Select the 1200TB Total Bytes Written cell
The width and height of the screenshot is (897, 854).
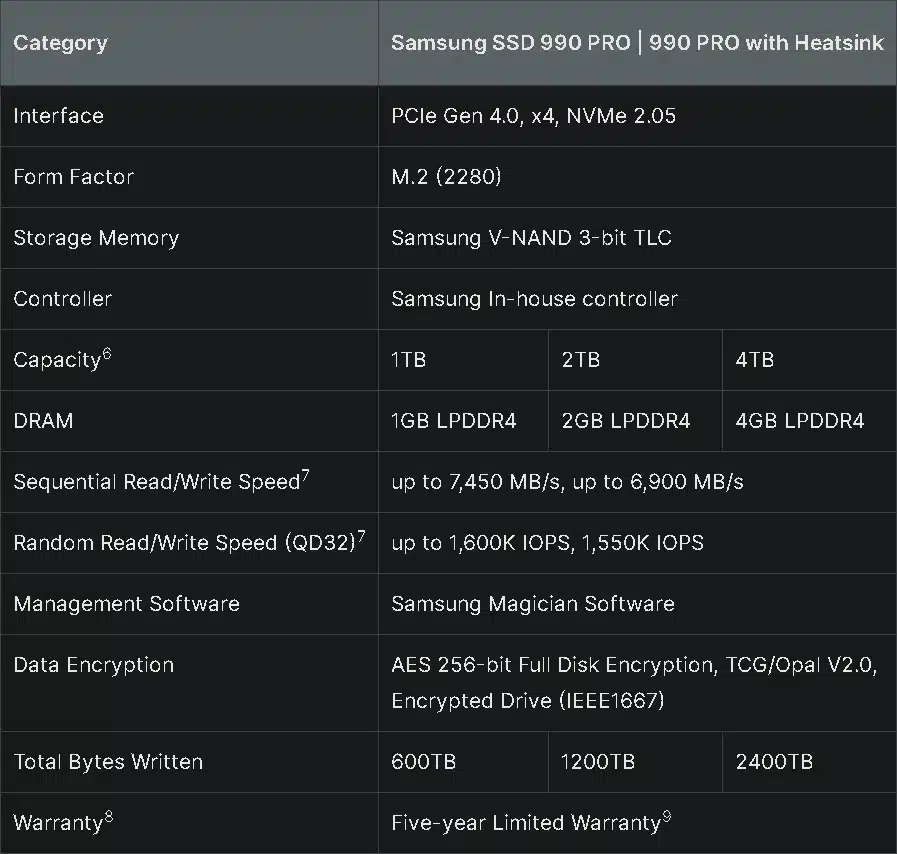(598, 762)
